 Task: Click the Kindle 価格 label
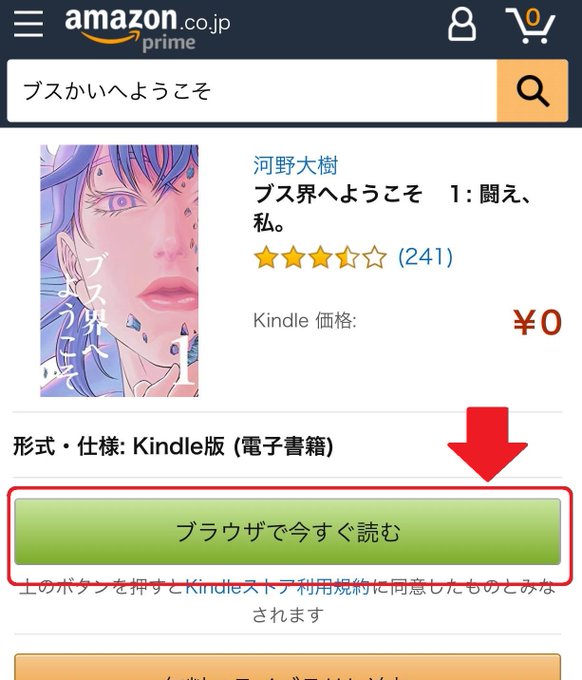click(x=304, y=321)
